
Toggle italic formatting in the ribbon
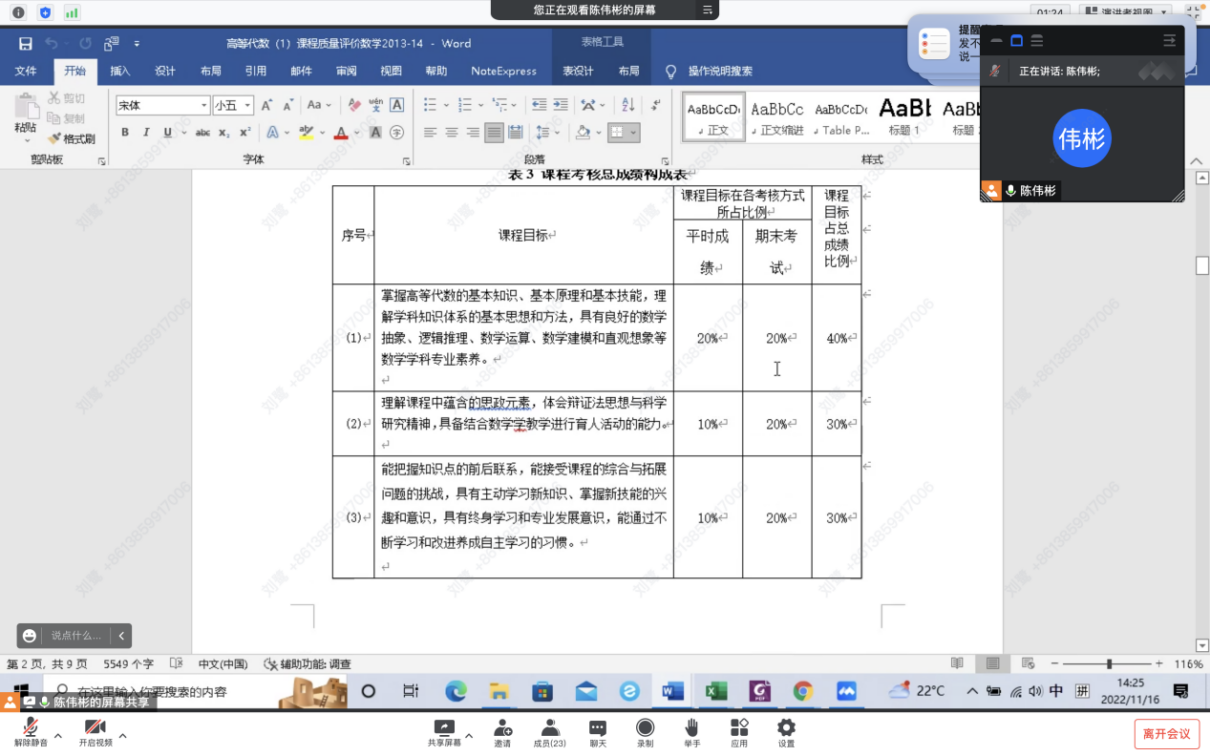(146, 132)
